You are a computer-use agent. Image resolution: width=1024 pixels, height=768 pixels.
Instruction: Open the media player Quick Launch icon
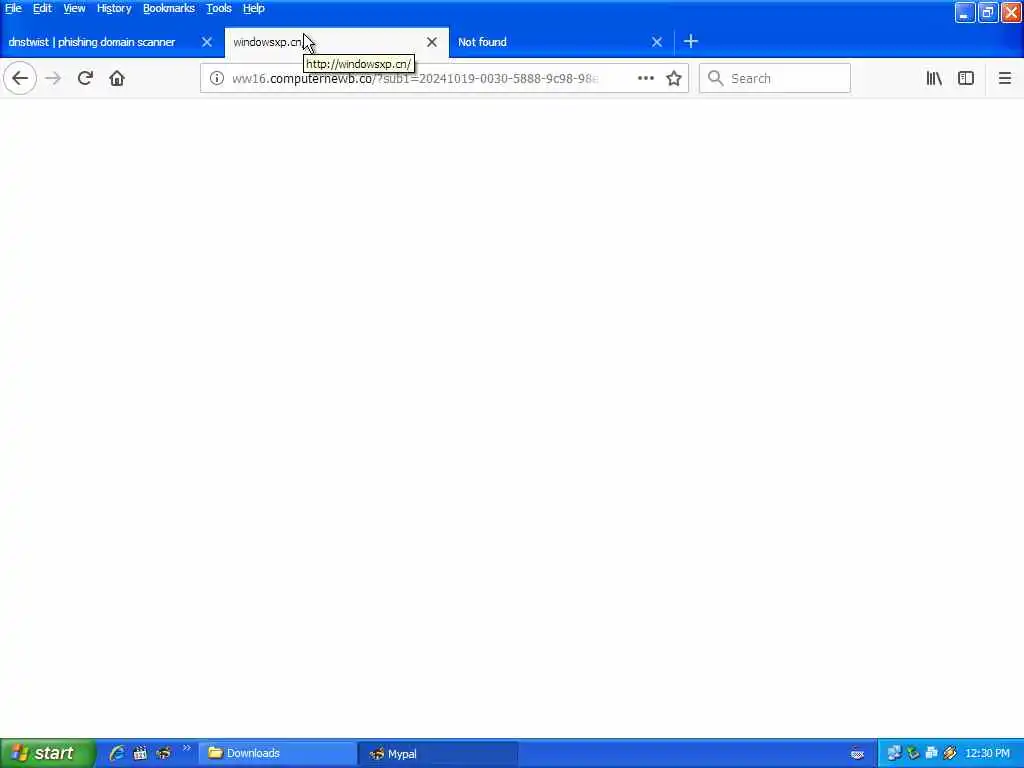coord(140,753)
